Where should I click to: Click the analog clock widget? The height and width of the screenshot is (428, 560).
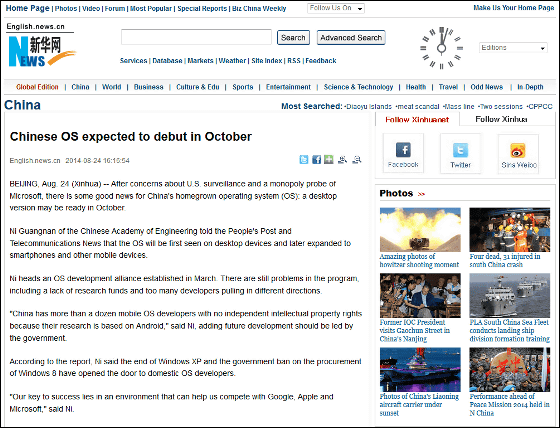pos(441,48)
